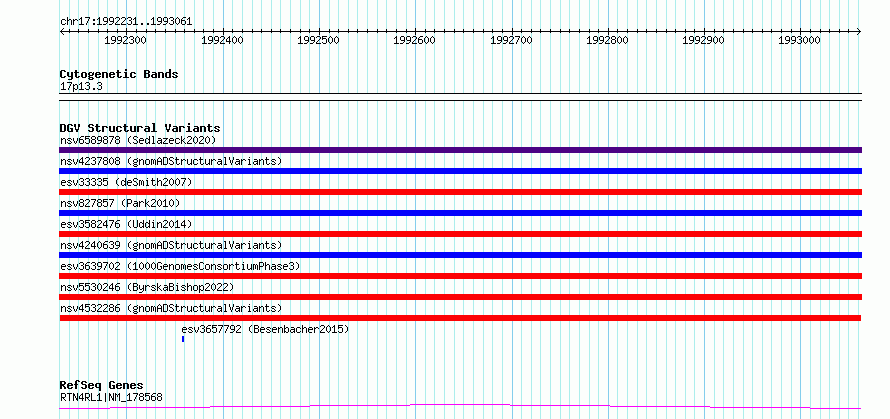Screen dimensions: 890x419
Task: Open the esv3657792 (Besenbacher2015) label
Action: [x=265, y=329]
